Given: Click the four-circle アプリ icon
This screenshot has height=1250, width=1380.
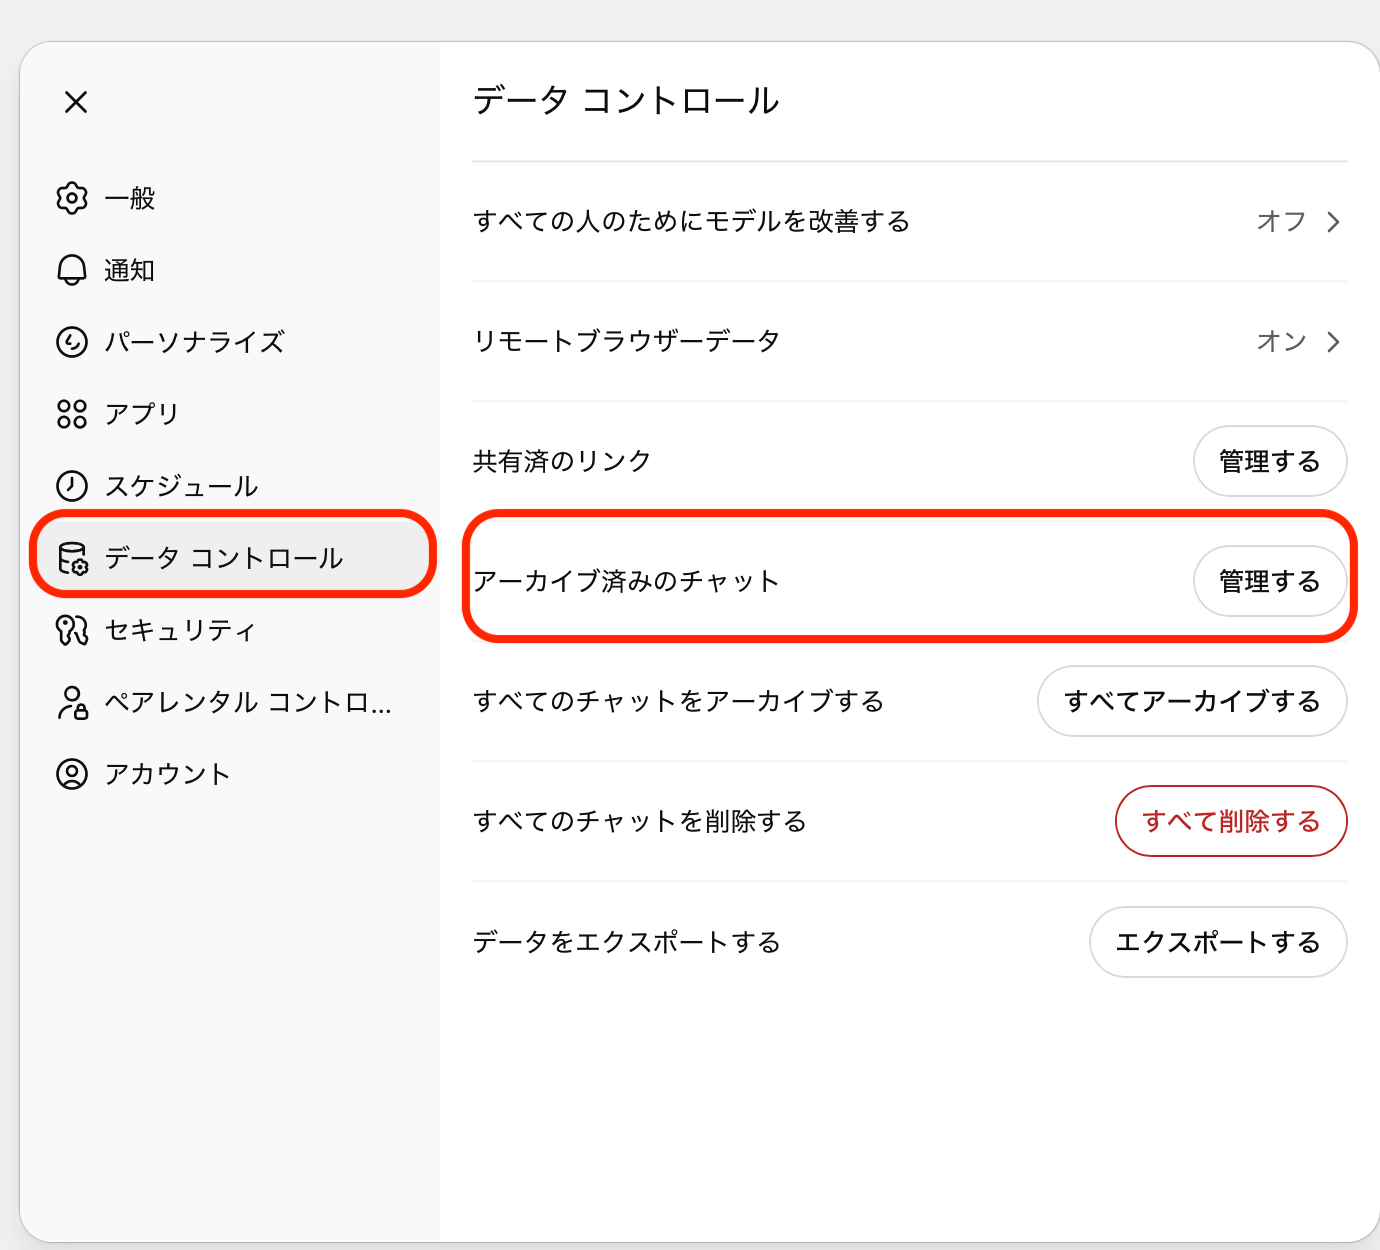Looking at the screenshot, I should [x=72, y=414].
